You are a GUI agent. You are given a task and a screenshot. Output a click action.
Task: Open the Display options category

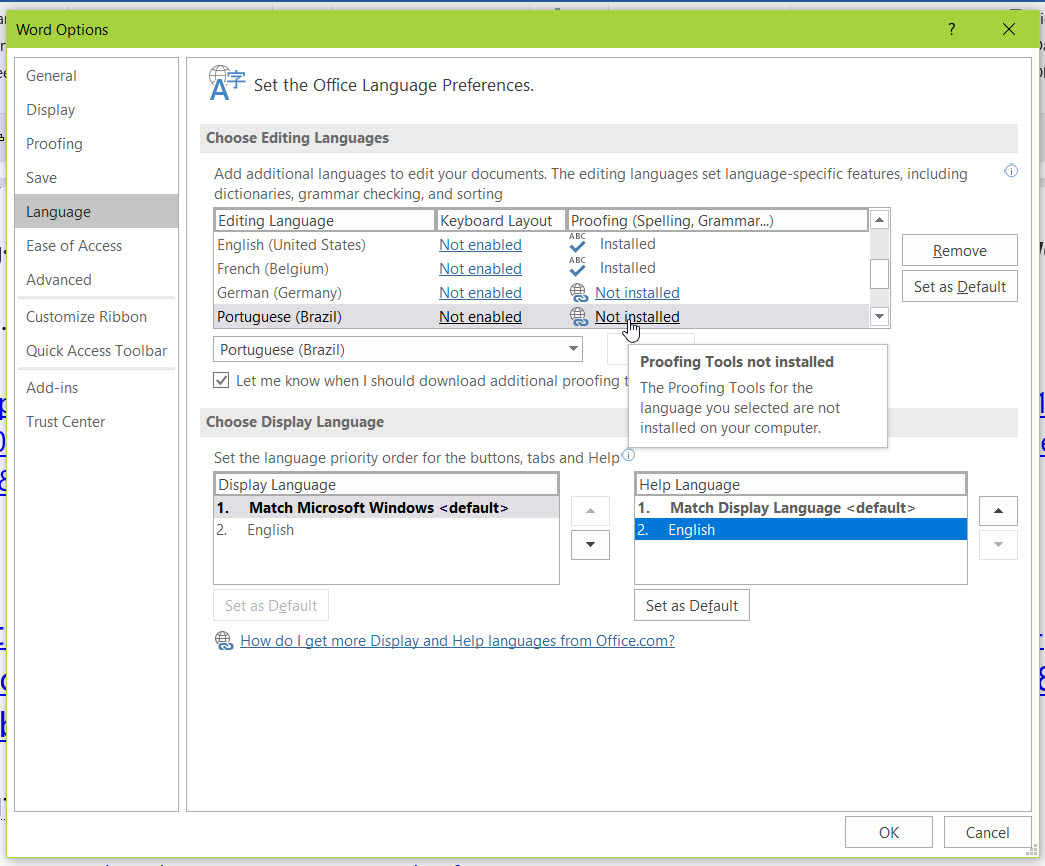pos(97,110)
